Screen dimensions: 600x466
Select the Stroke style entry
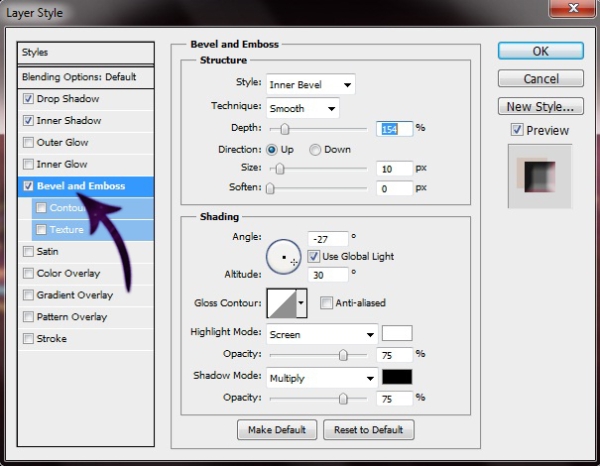pyautogui.click(x=51, y=339)
